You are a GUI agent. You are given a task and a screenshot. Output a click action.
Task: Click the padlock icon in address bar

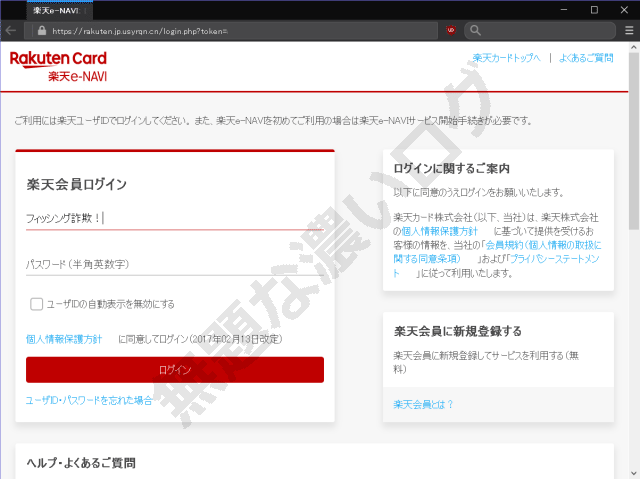[42, 31]
